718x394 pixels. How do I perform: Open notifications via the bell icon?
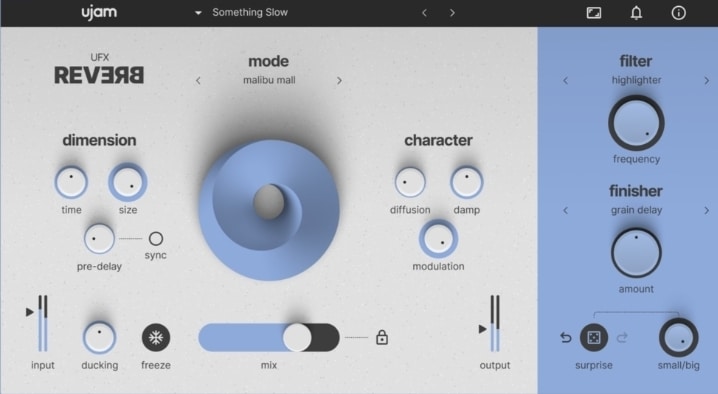[x=636, y=13]
